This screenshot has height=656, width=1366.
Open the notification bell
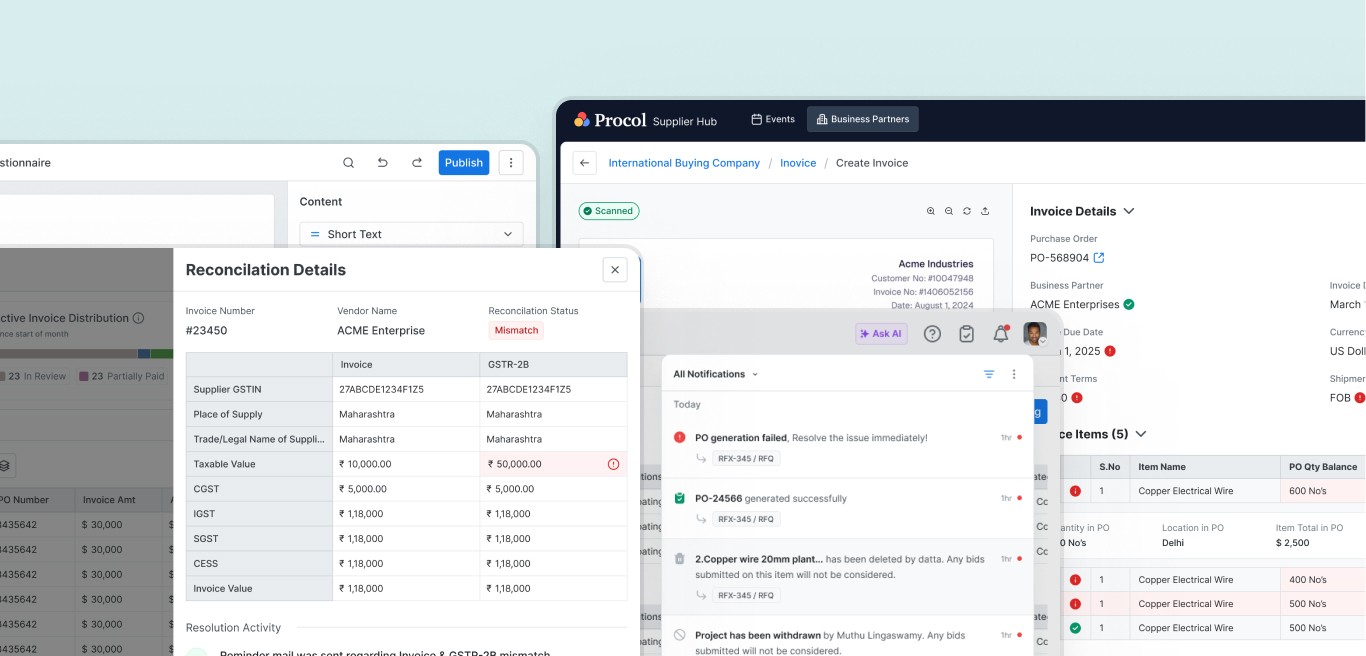click(x=1000, y=334)
